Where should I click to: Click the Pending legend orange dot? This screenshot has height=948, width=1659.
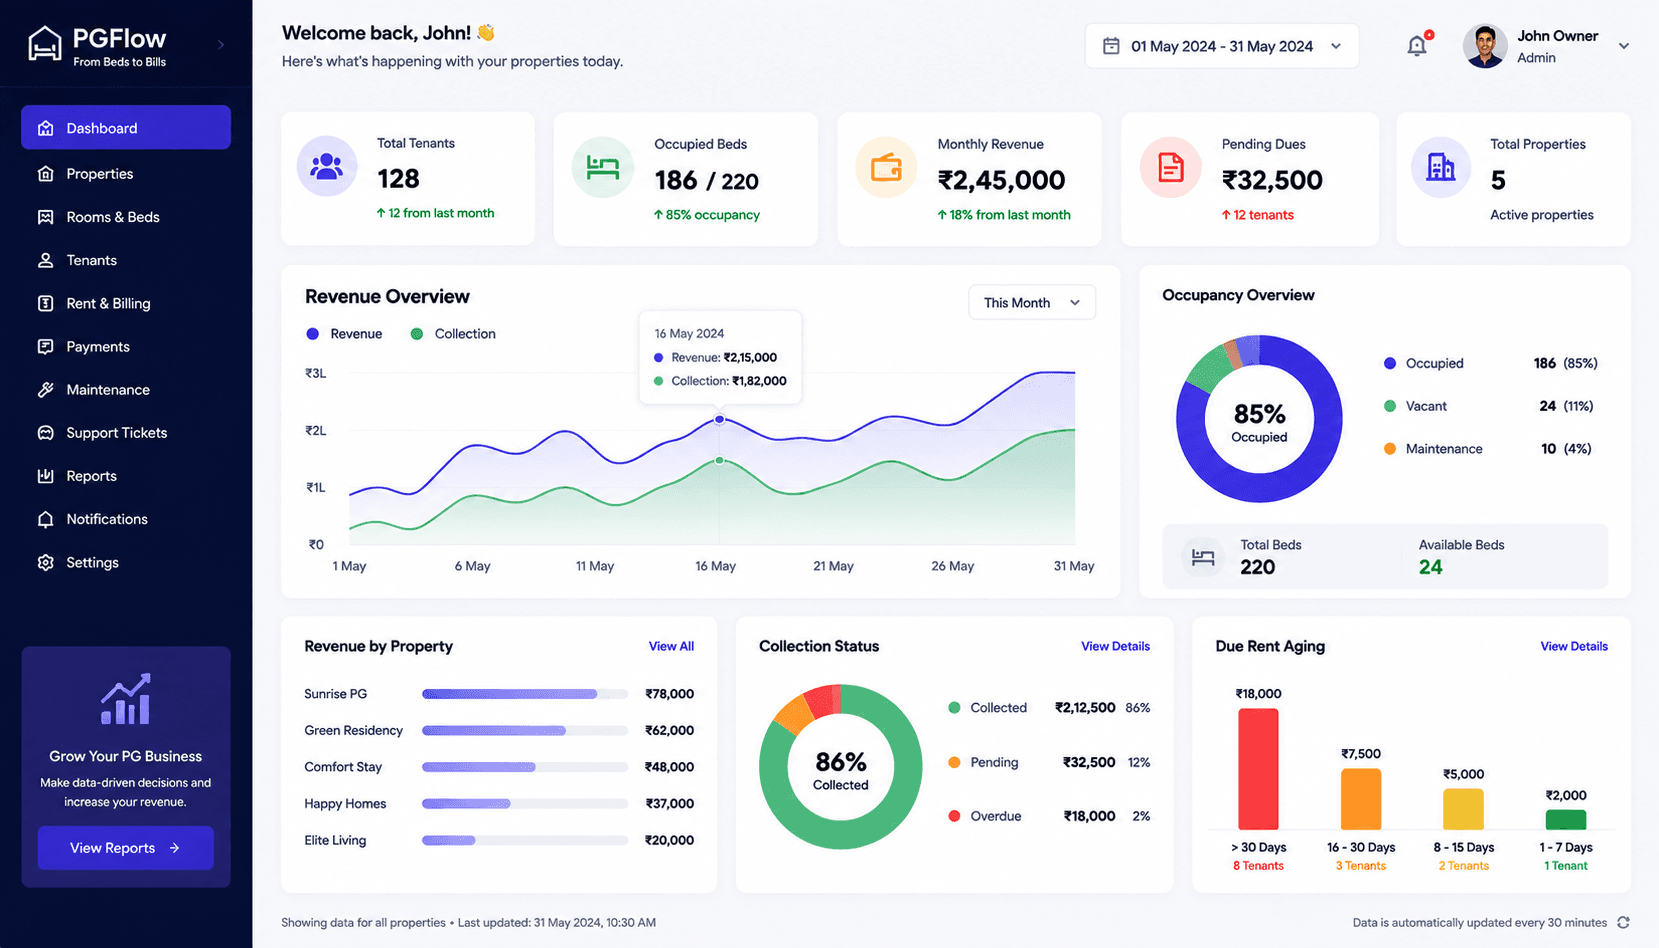pyautogui.click(x=954, y=763)
